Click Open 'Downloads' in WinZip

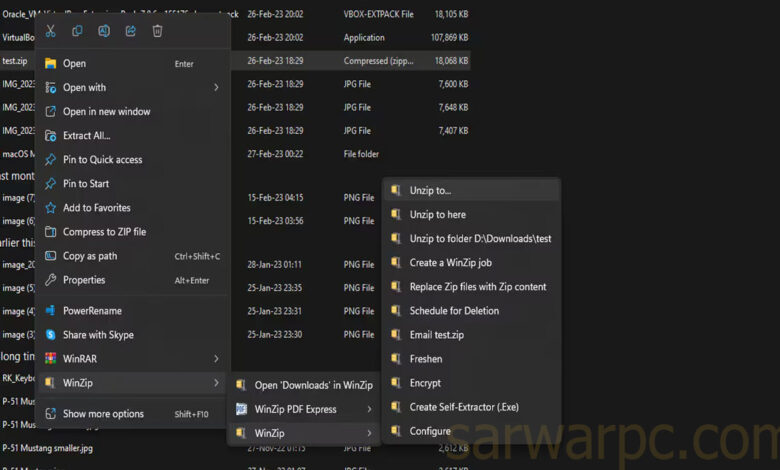point(304,385)
